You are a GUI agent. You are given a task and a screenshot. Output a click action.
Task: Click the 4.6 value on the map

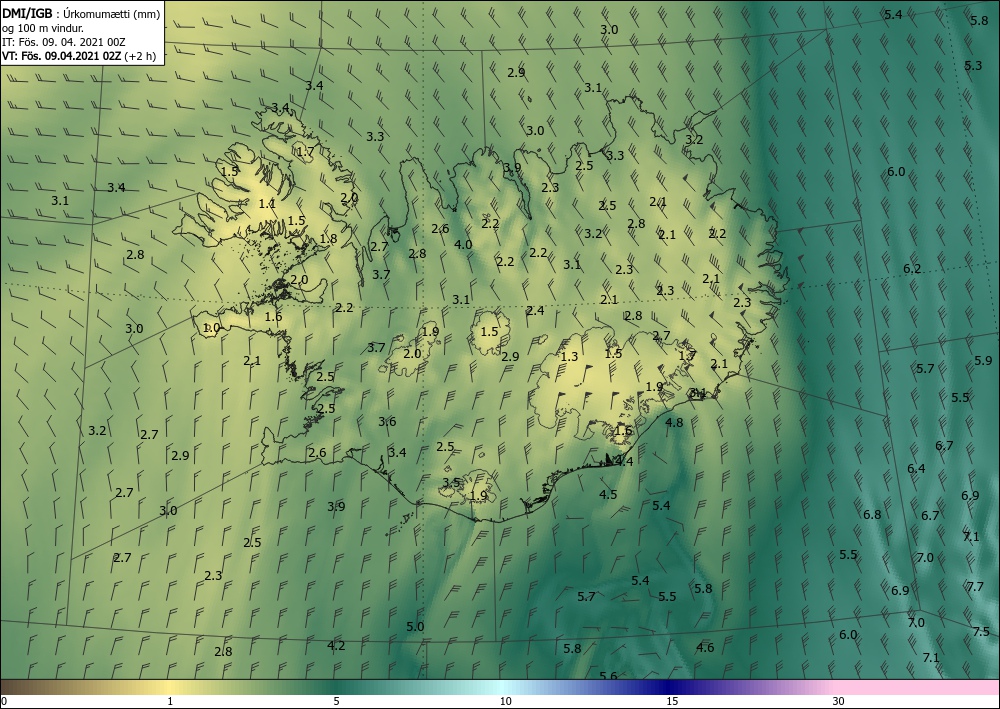(705, 648)
